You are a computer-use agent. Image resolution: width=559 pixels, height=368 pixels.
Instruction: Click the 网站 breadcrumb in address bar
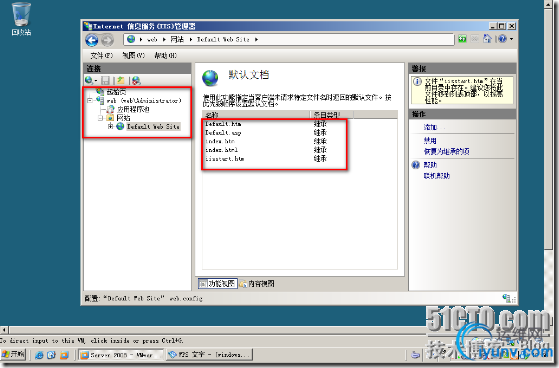177,39
